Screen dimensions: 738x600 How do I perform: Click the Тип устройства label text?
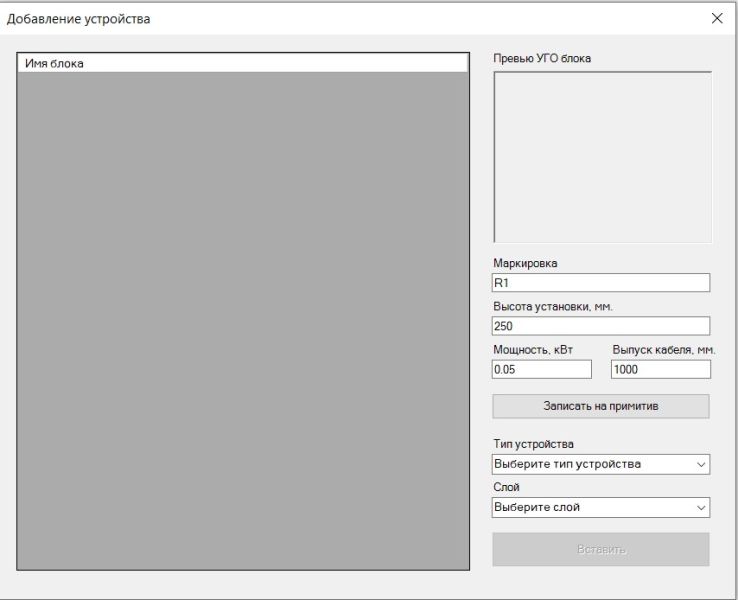coord(533,444)
